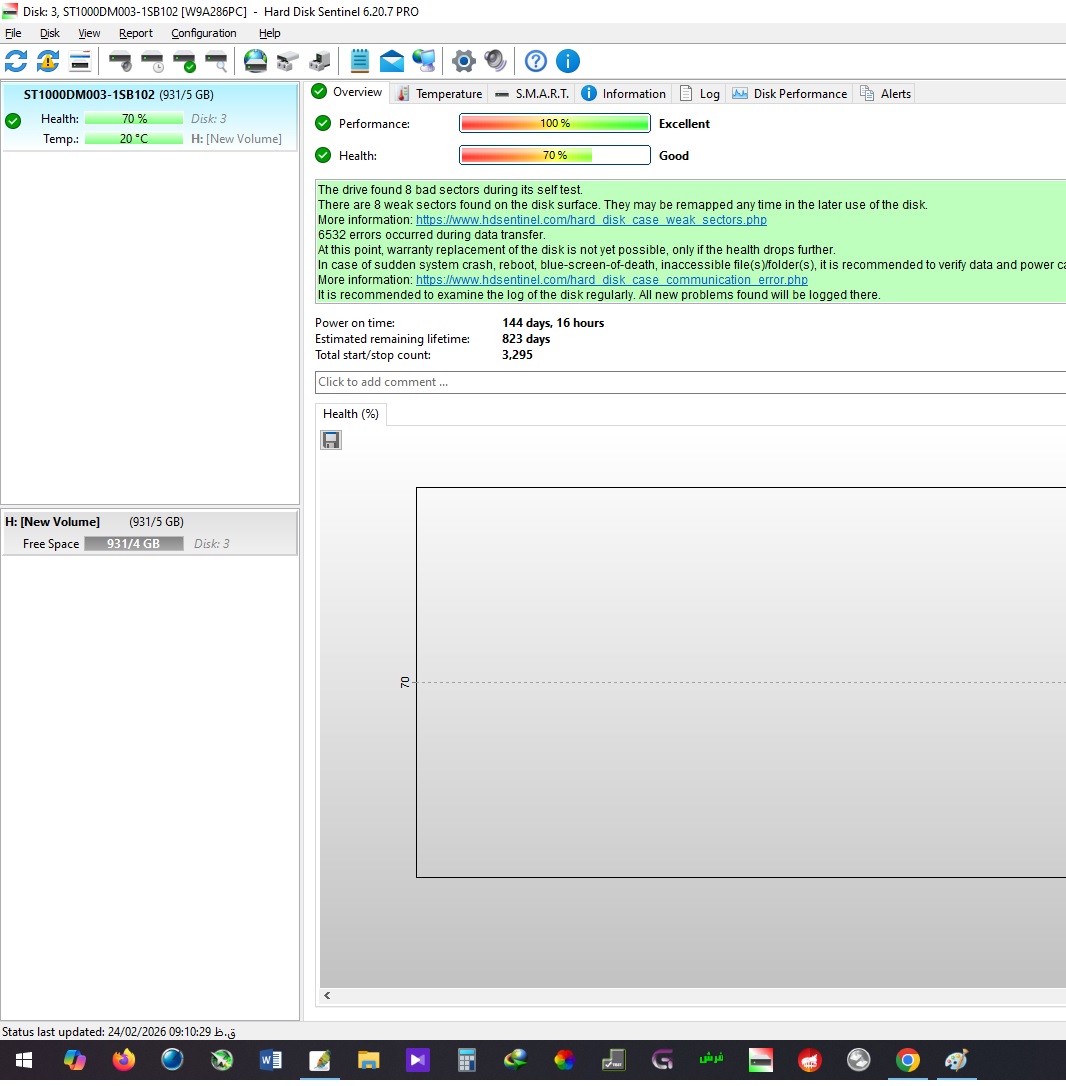Open the Configuration menu
The image size is (1066, 1086).
pyautogui.click(x=203, y=33)
